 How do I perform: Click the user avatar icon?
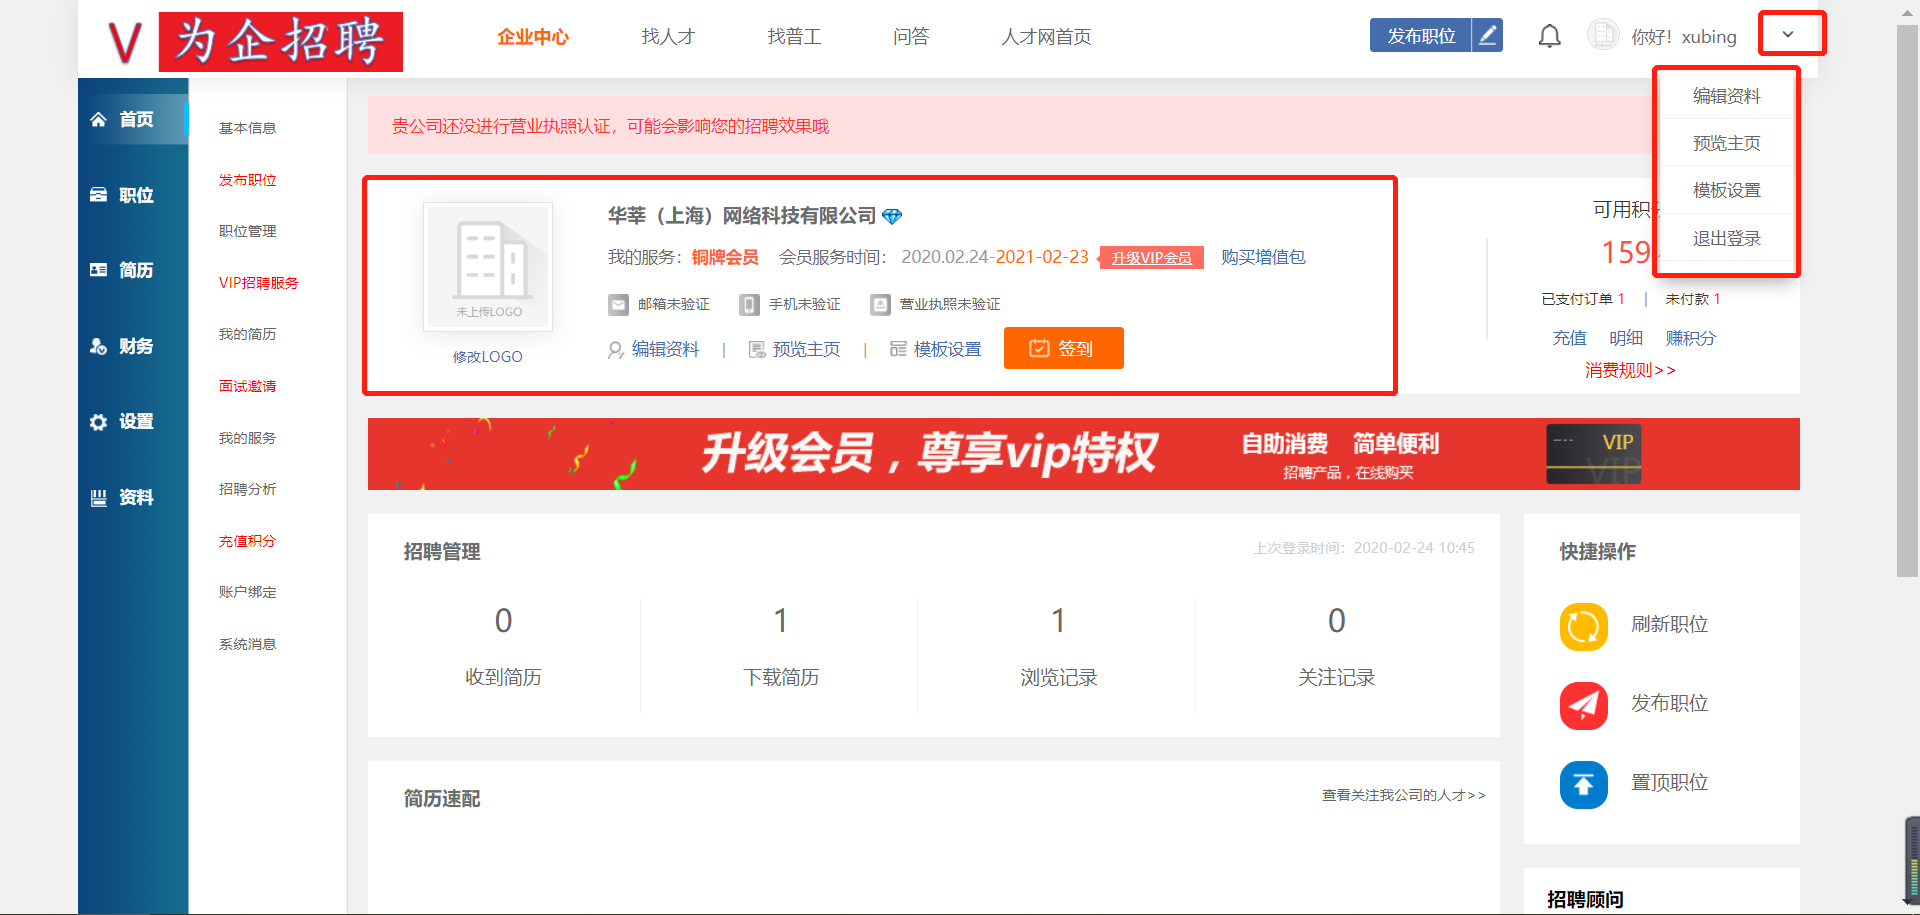click(1603, 35)
